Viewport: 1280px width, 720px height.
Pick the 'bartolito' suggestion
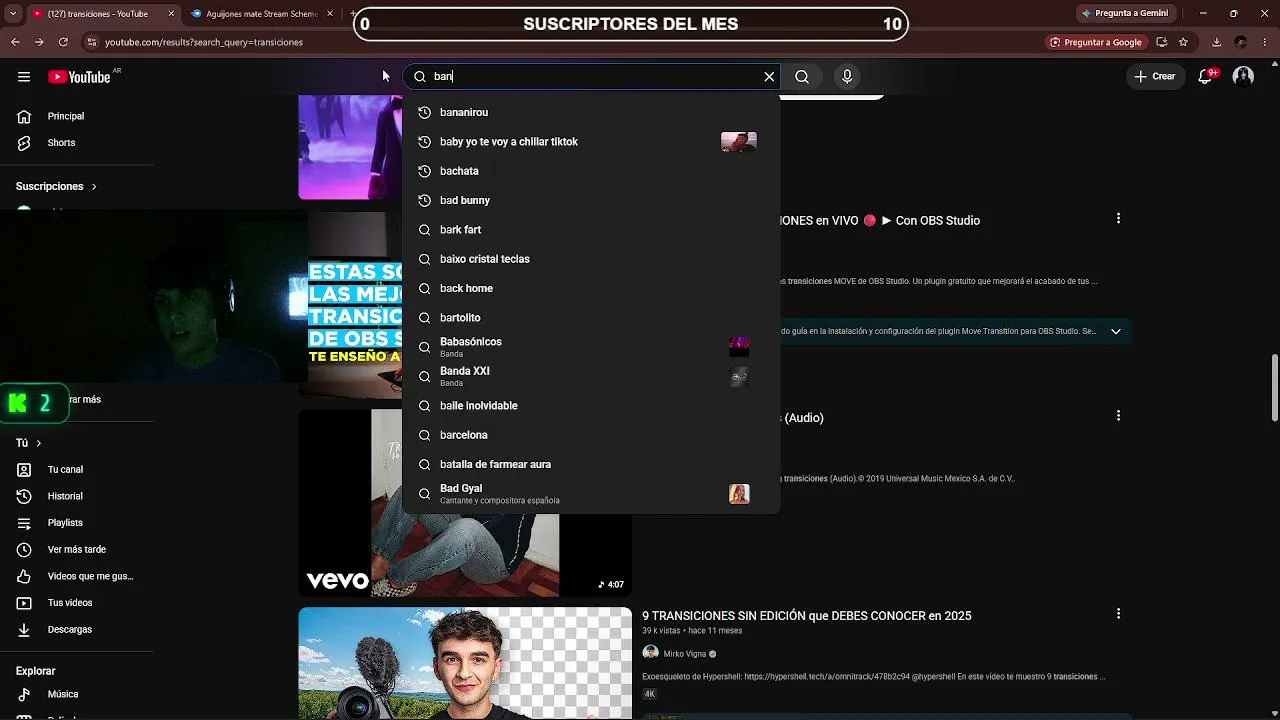coord(591,318)
